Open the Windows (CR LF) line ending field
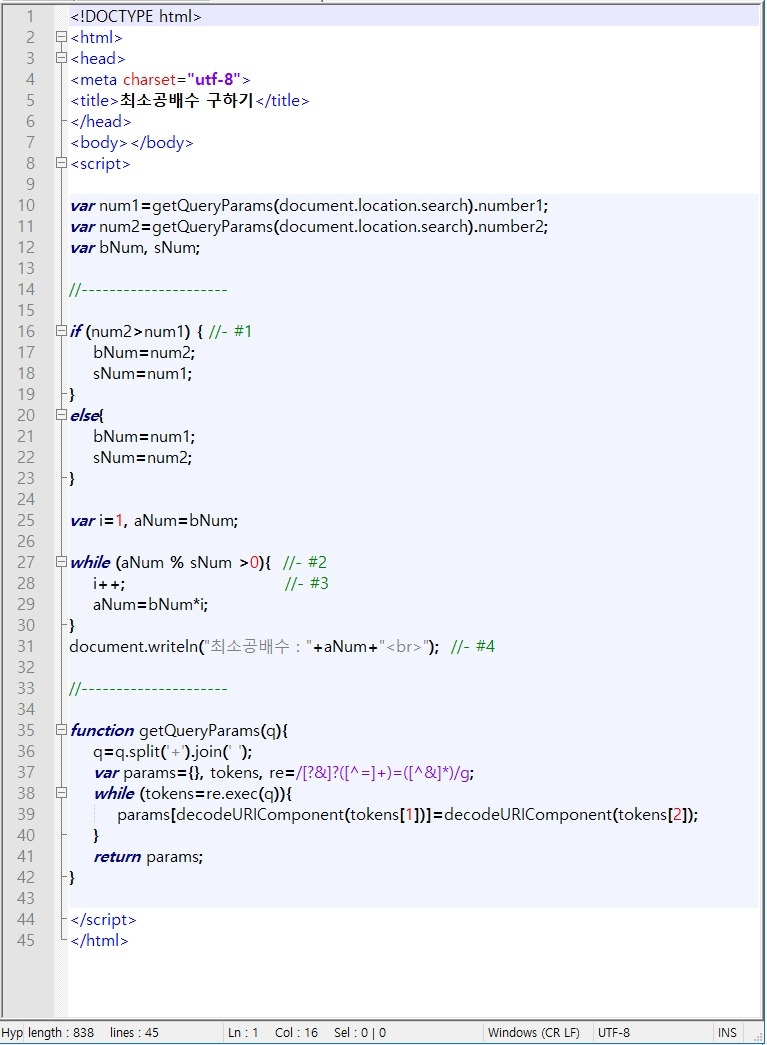 click(533, 1032)
